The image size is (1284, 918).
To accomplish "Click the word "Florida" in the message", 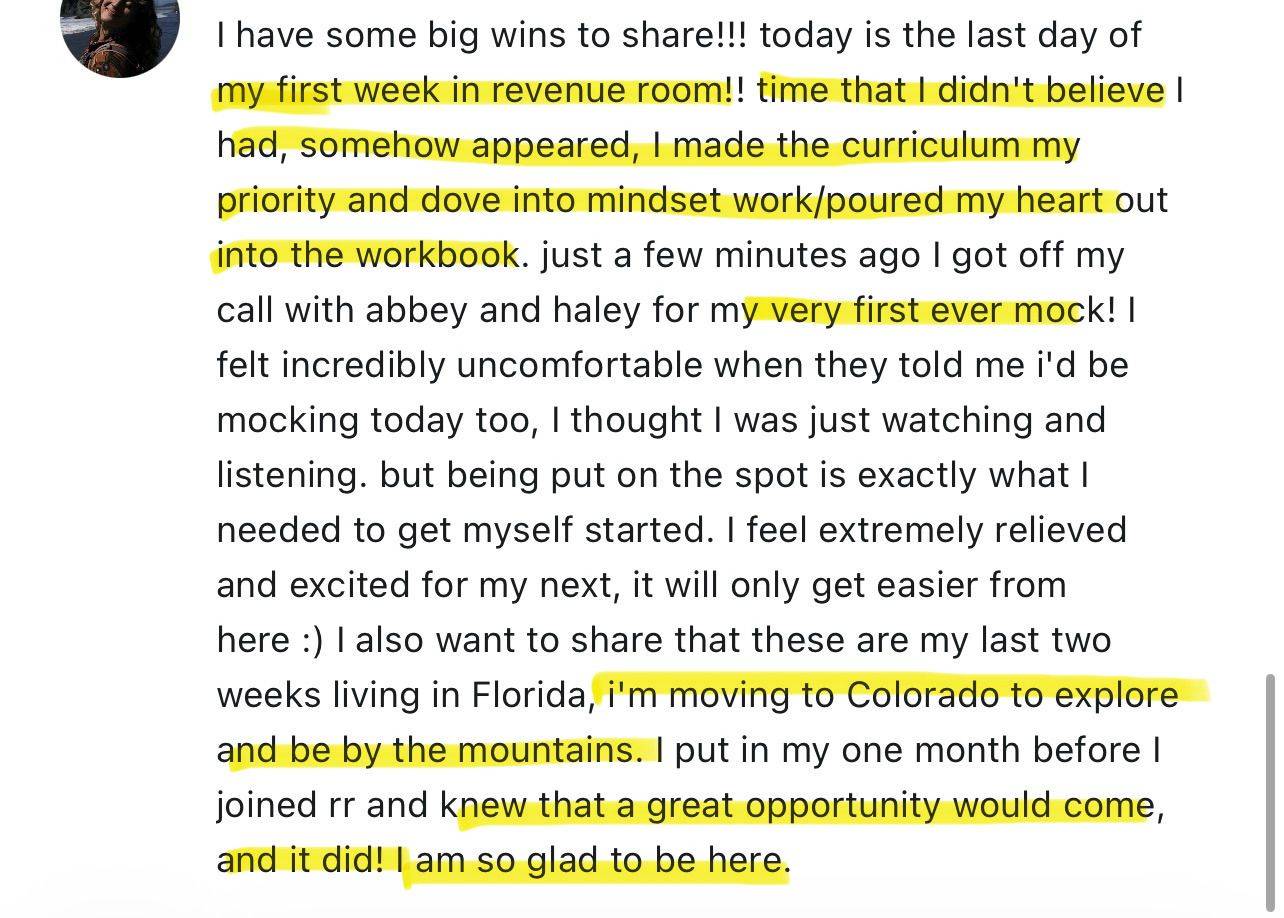I will tap(531, 695).
